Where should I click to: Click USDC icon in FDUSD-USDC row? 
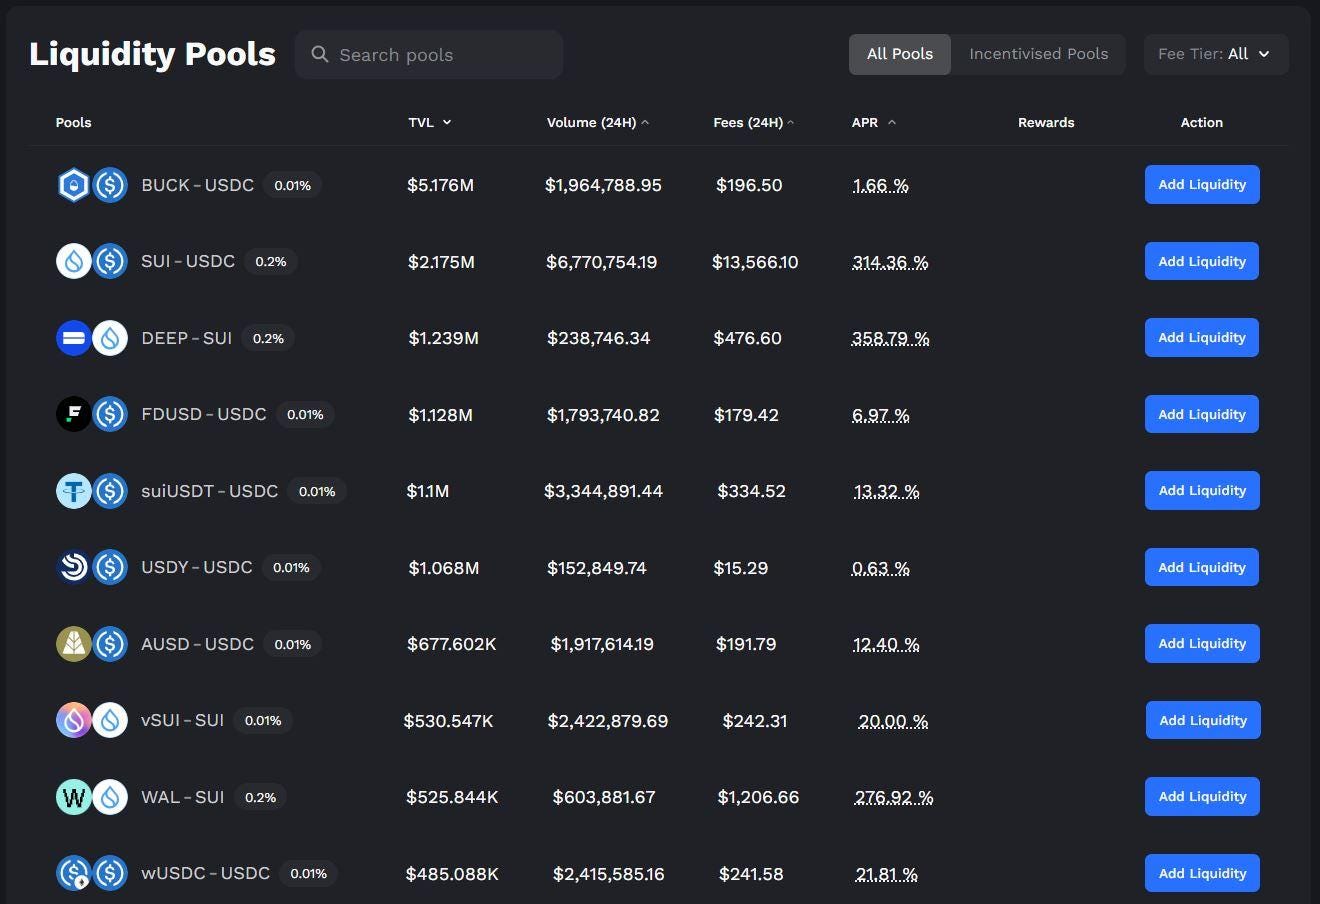(x=110, y=414)
